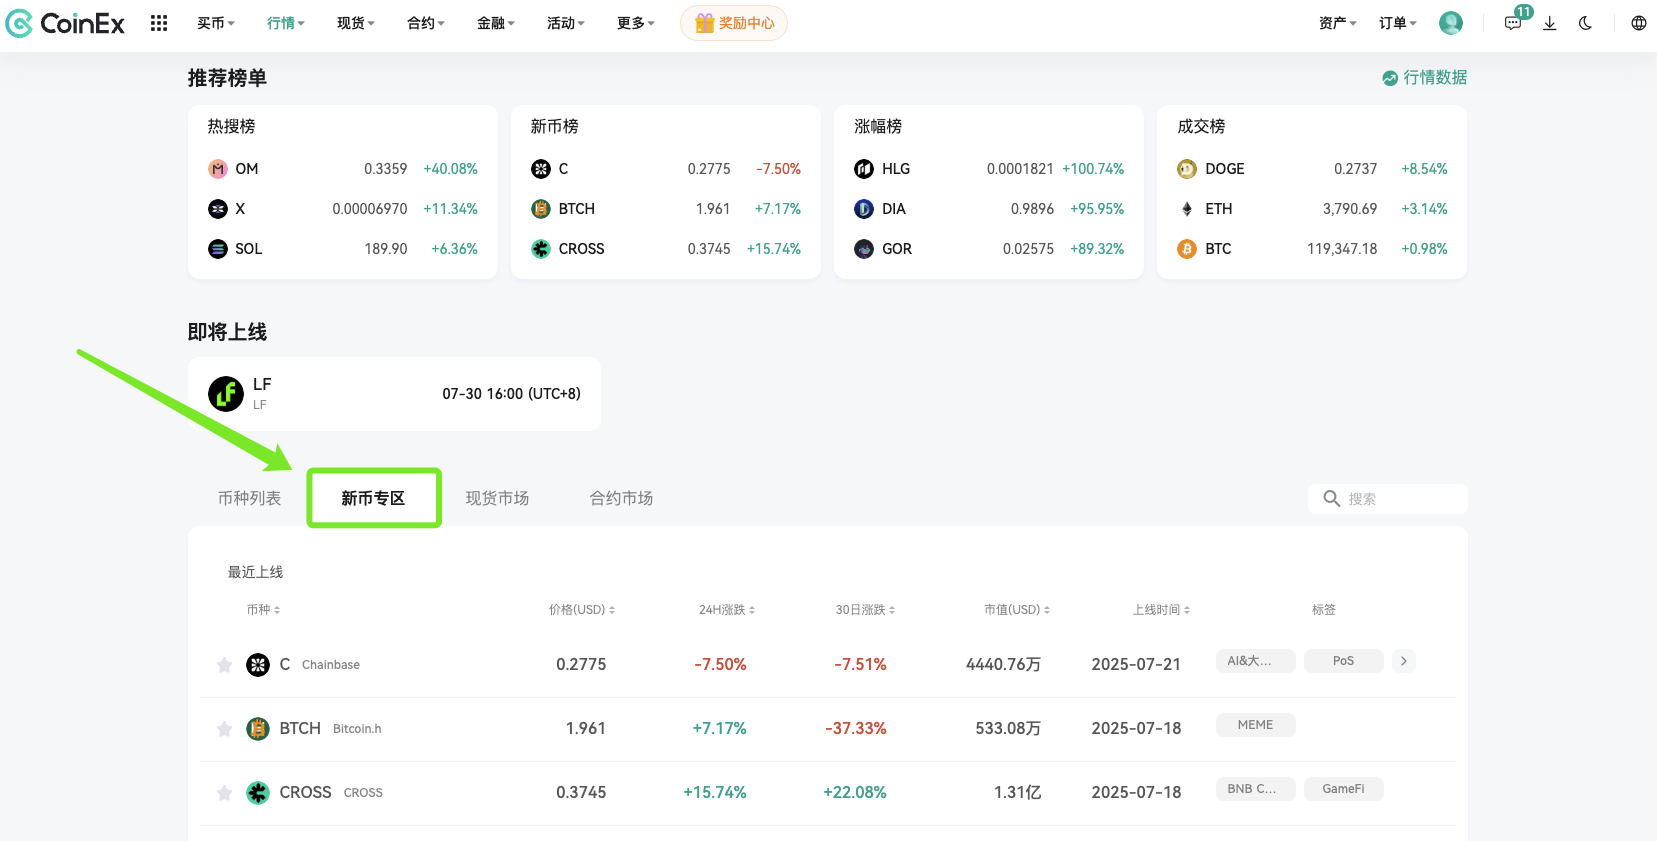Favorite the BTCH row star
Screen dimensions: 1657x841
pos(224,729)
